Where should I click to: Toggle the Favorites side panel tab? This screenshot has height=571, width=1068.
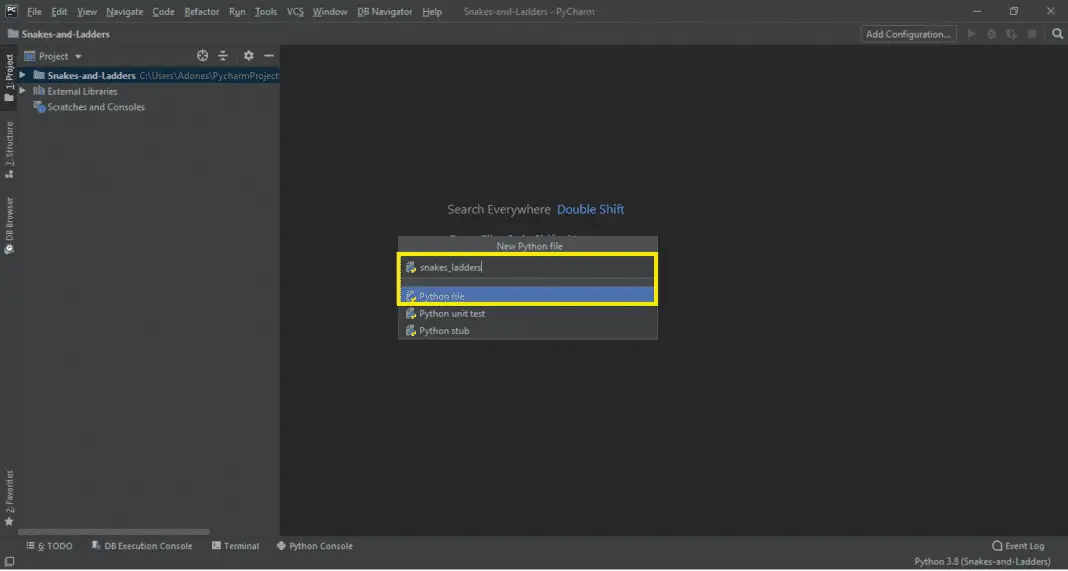(9, 497)
